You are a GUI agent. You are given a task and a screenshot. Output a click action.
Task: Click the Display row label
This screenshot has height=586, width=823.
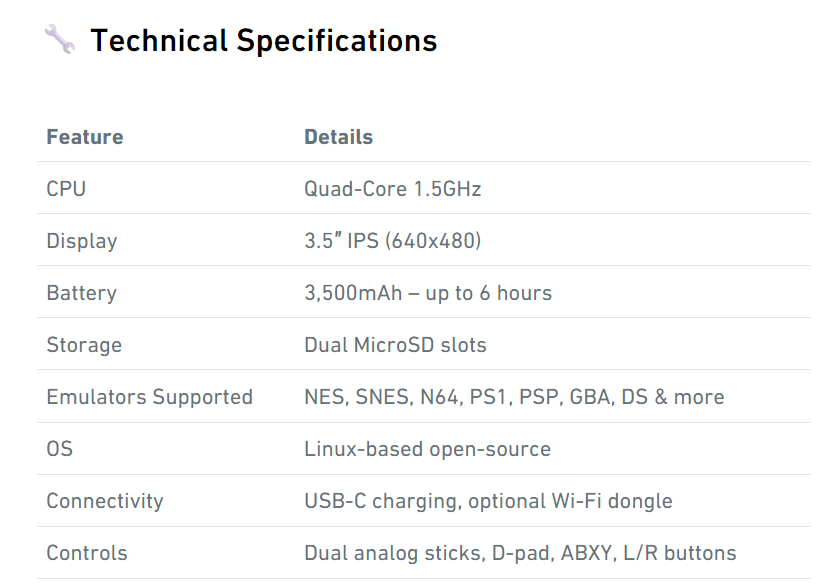pos(82,242)
